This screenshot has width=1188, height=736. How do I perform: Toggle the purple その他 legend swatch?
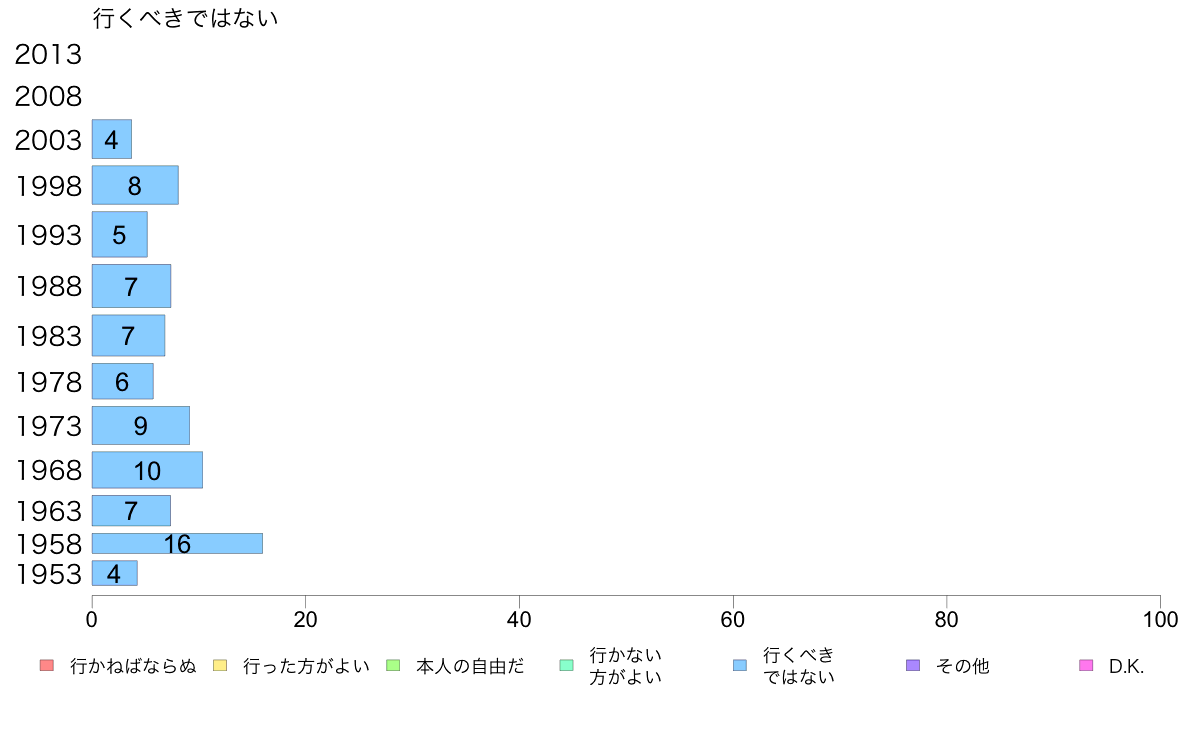(x=913, y=666)
